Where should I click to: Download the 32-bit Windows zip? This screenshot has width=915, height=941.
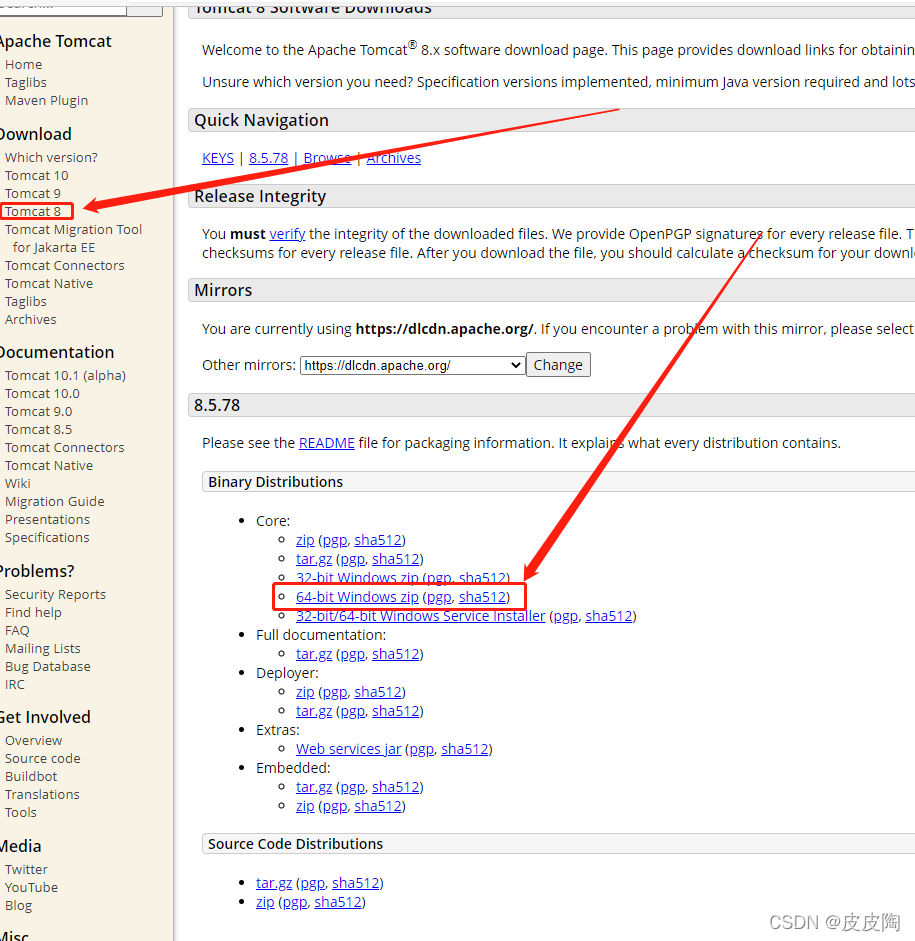pyautogui.click(x=357, y=578)
